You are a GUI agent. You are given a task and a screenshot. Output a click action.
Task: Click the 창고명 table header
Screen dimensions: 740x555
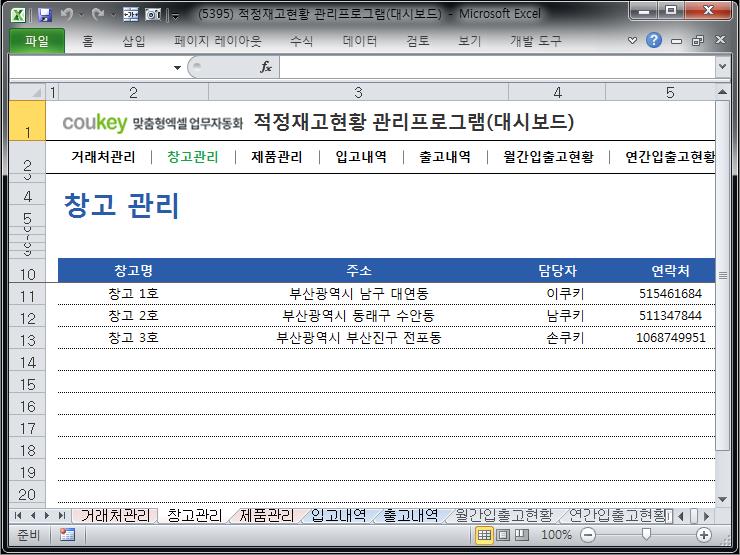[x=133, y=270]
